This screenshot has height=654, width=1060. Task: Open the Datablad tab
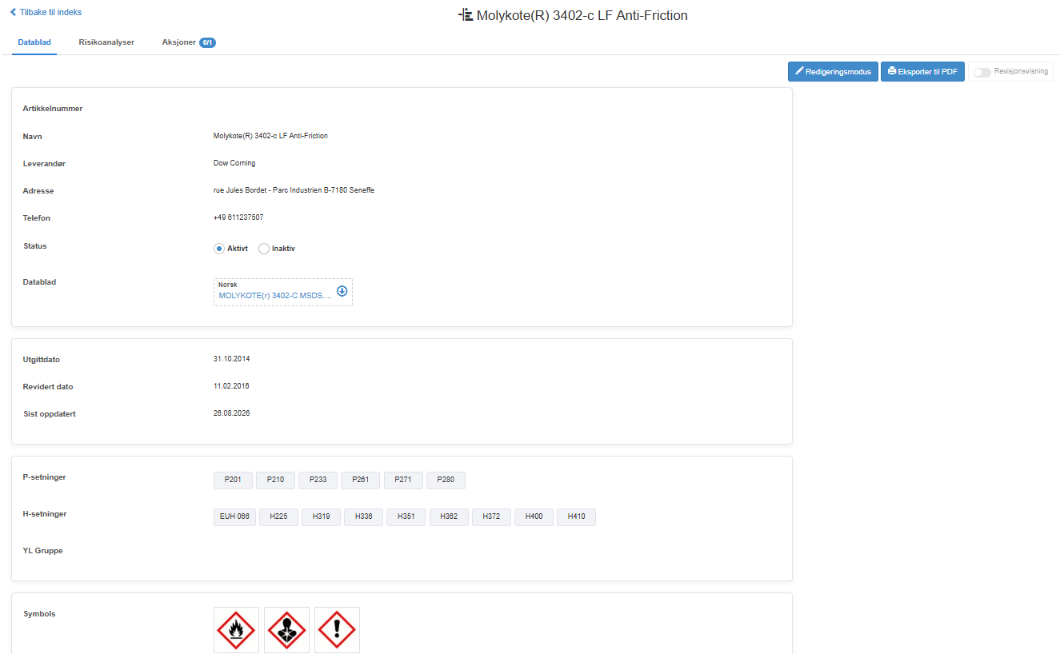(34, 42)
